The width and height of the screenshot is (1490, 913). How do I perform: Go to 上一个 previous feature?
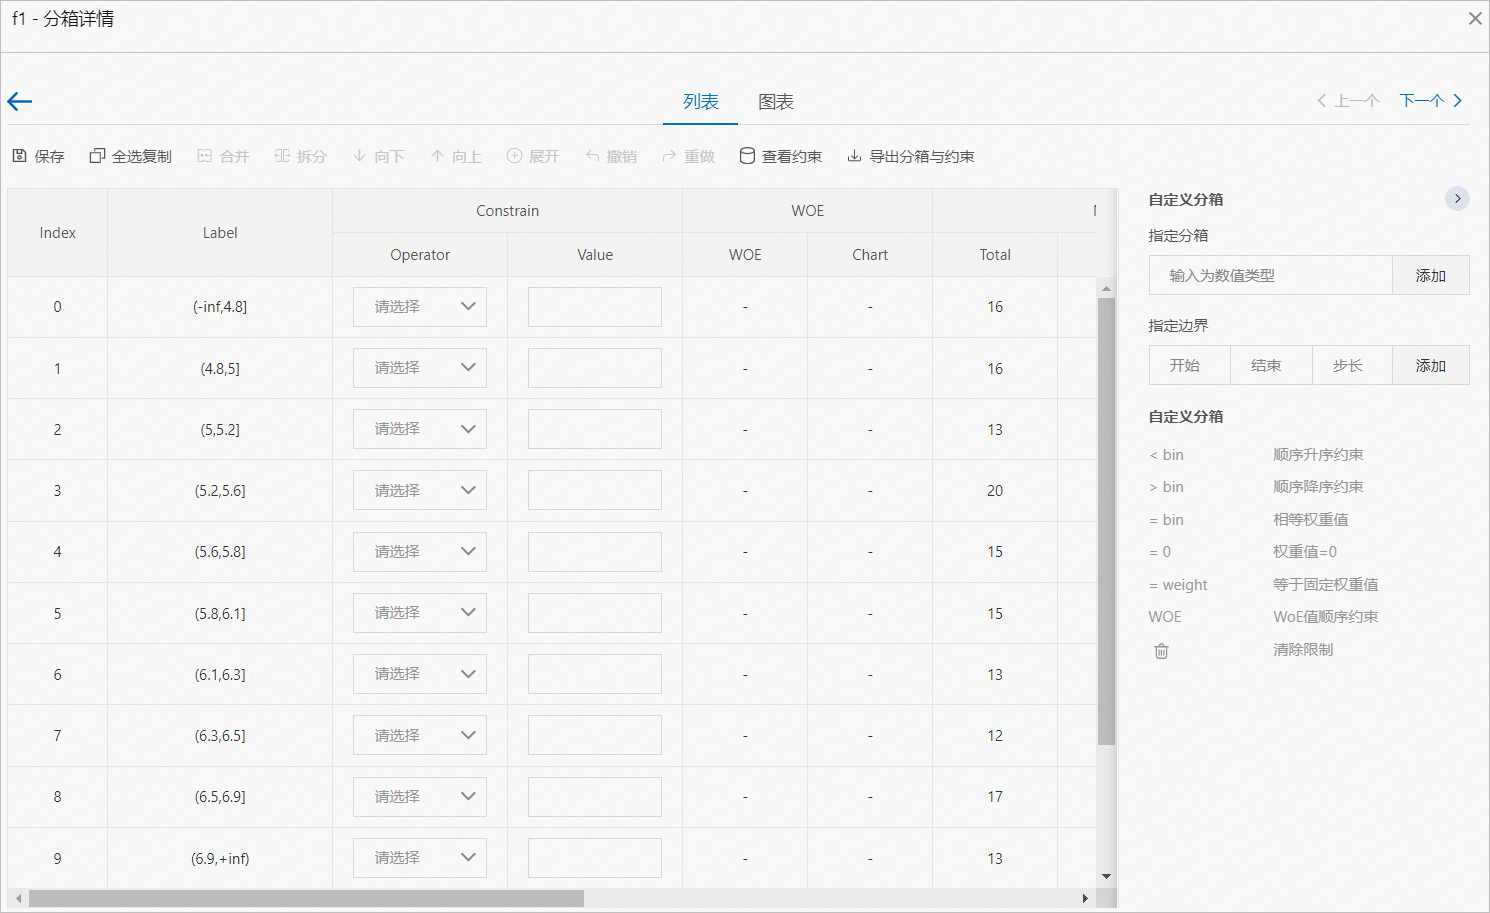pos(1348,100)
